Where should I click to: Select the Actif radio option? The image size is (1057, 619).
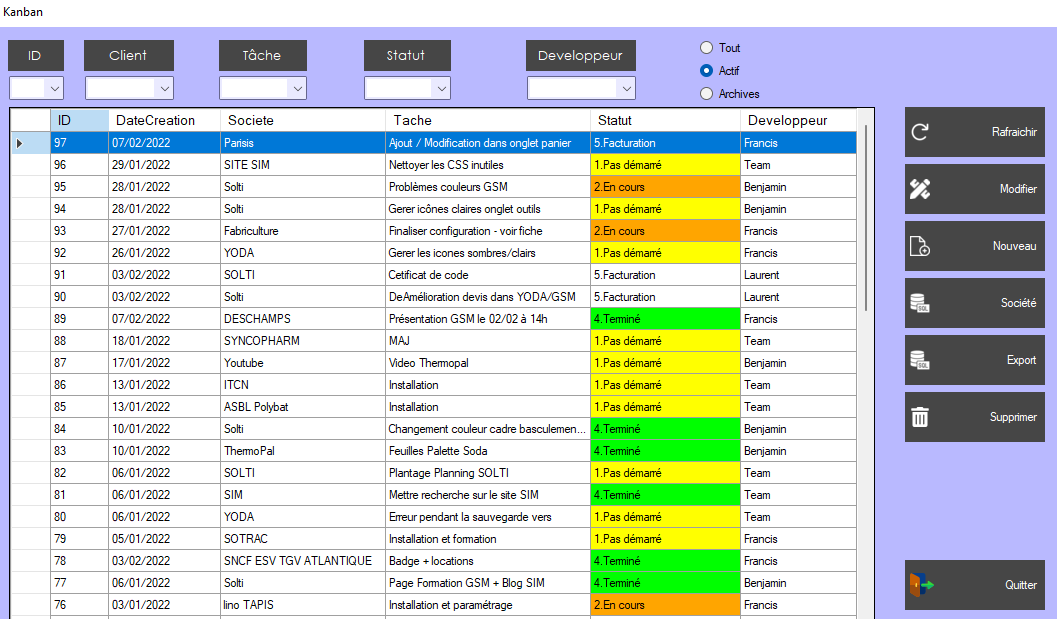[x=706, y=71]
